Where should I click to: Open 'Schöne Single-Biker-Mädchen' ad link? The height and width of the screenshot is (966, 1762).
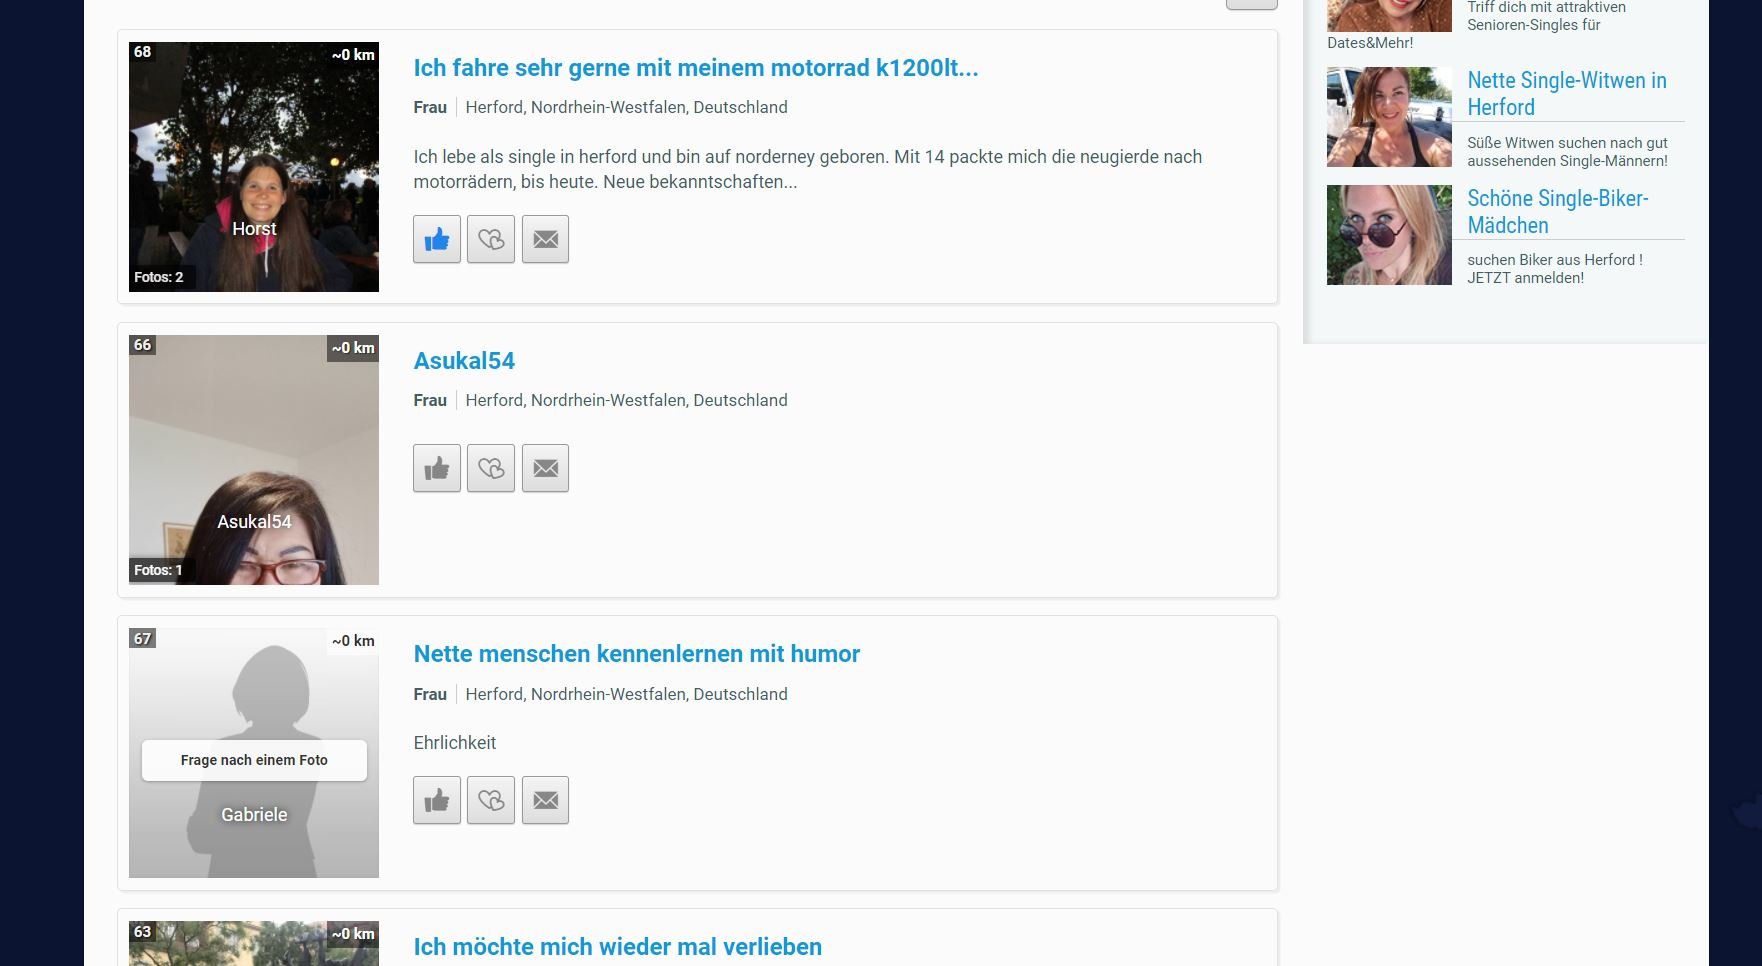(x=1558, y=212)
